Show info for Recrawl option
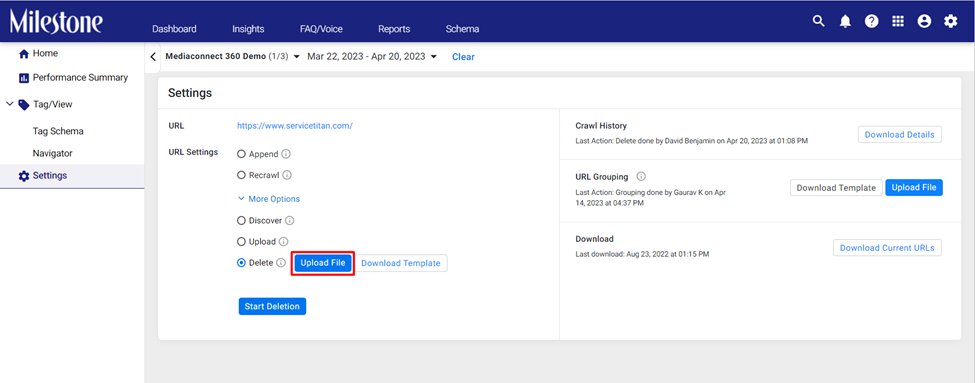 pos(287,175)
